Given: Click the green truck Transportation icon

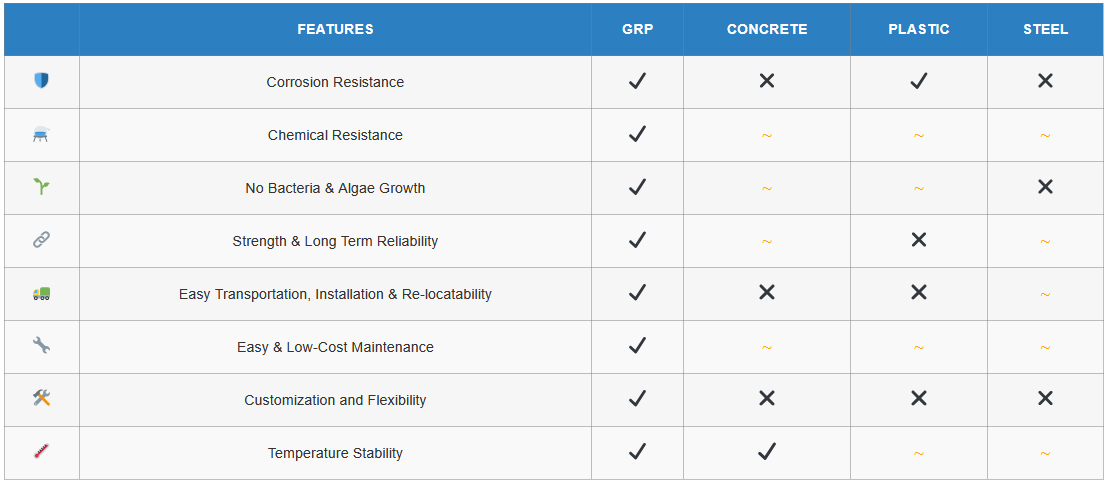Looking at the screenshot, I should (x=41, y=293).
